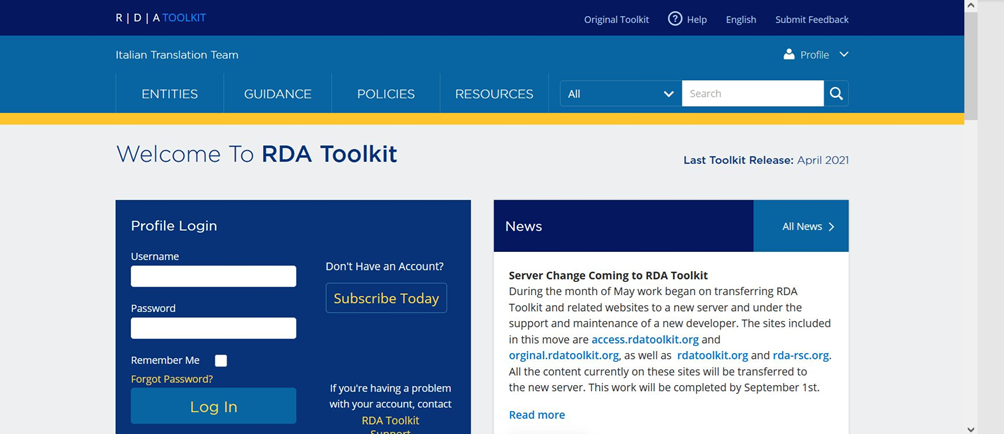Open the rda-rsc.org link
Viewport: 1004px width, 434px height.
802,355
